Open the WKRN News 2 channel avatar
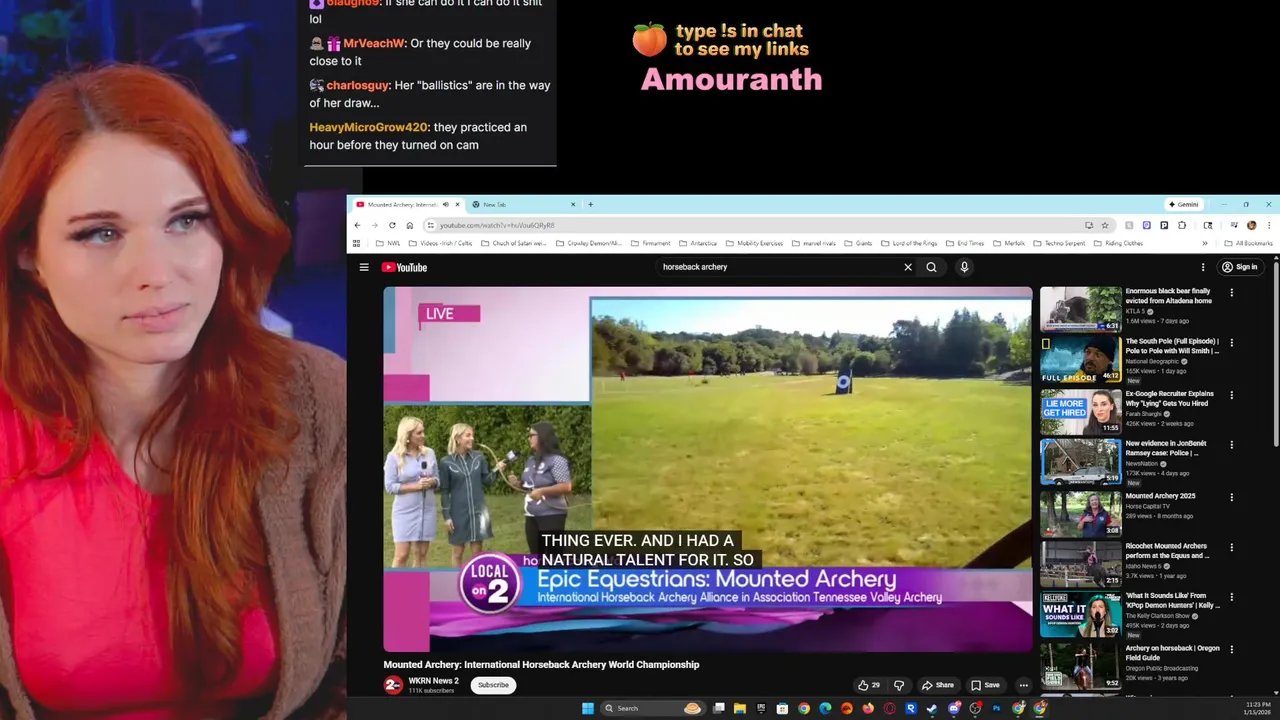1280x720 pixels. 393,685
